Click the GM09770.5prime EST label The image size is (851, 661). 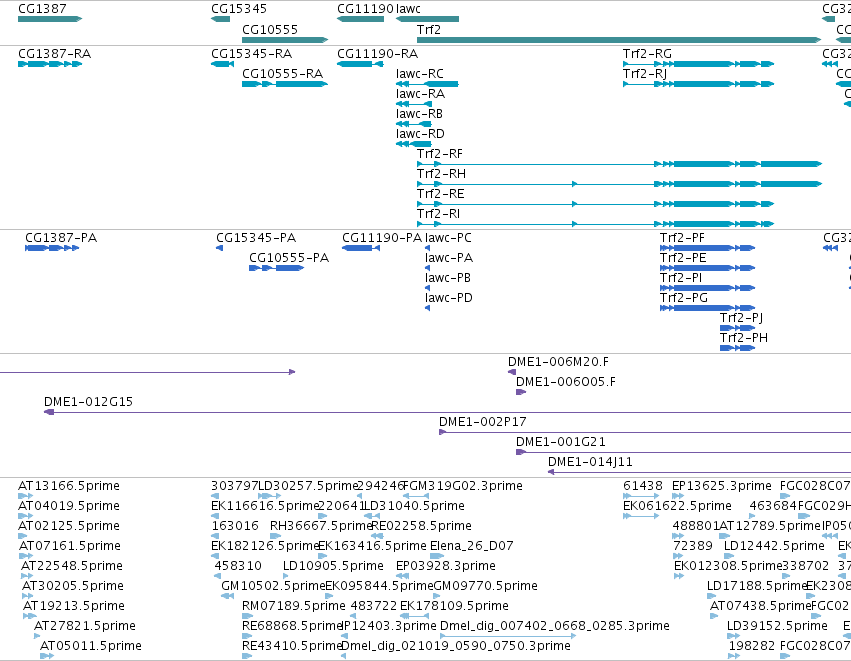(485, 586)
